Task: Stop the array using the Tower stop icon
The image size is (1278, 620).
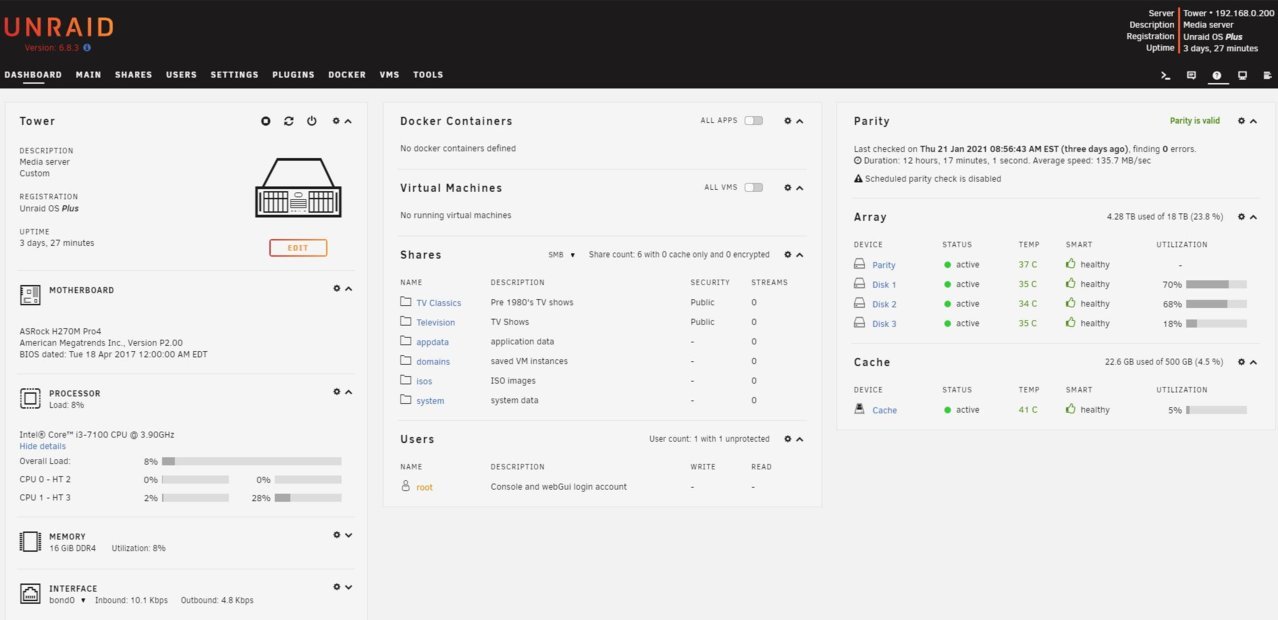Action: pos(266,121)
